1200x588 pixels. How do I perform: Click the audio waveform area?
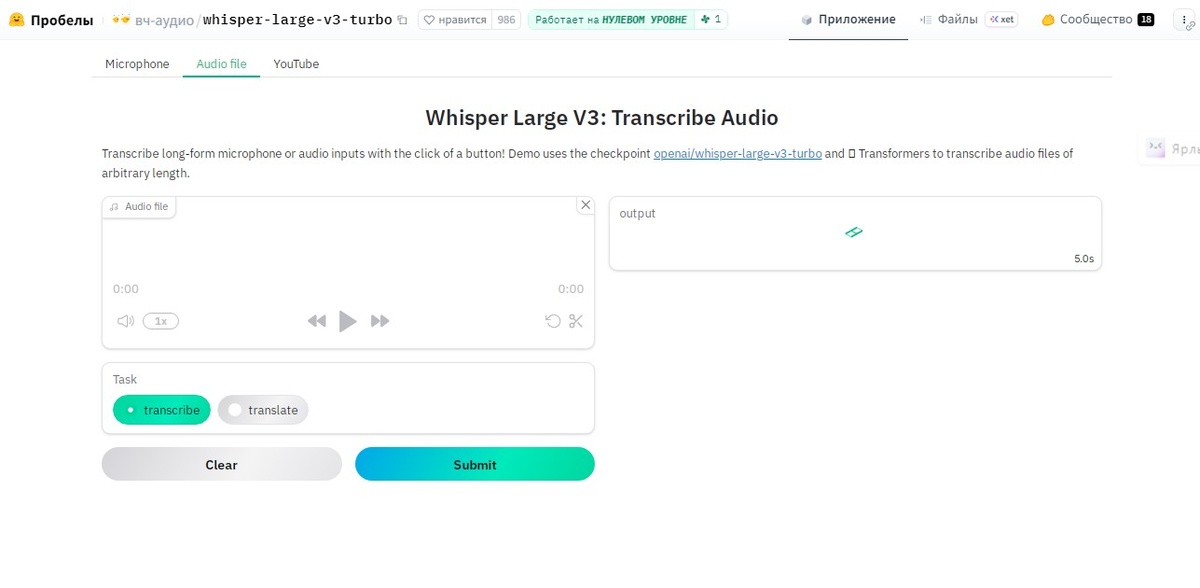pos(348,250)
